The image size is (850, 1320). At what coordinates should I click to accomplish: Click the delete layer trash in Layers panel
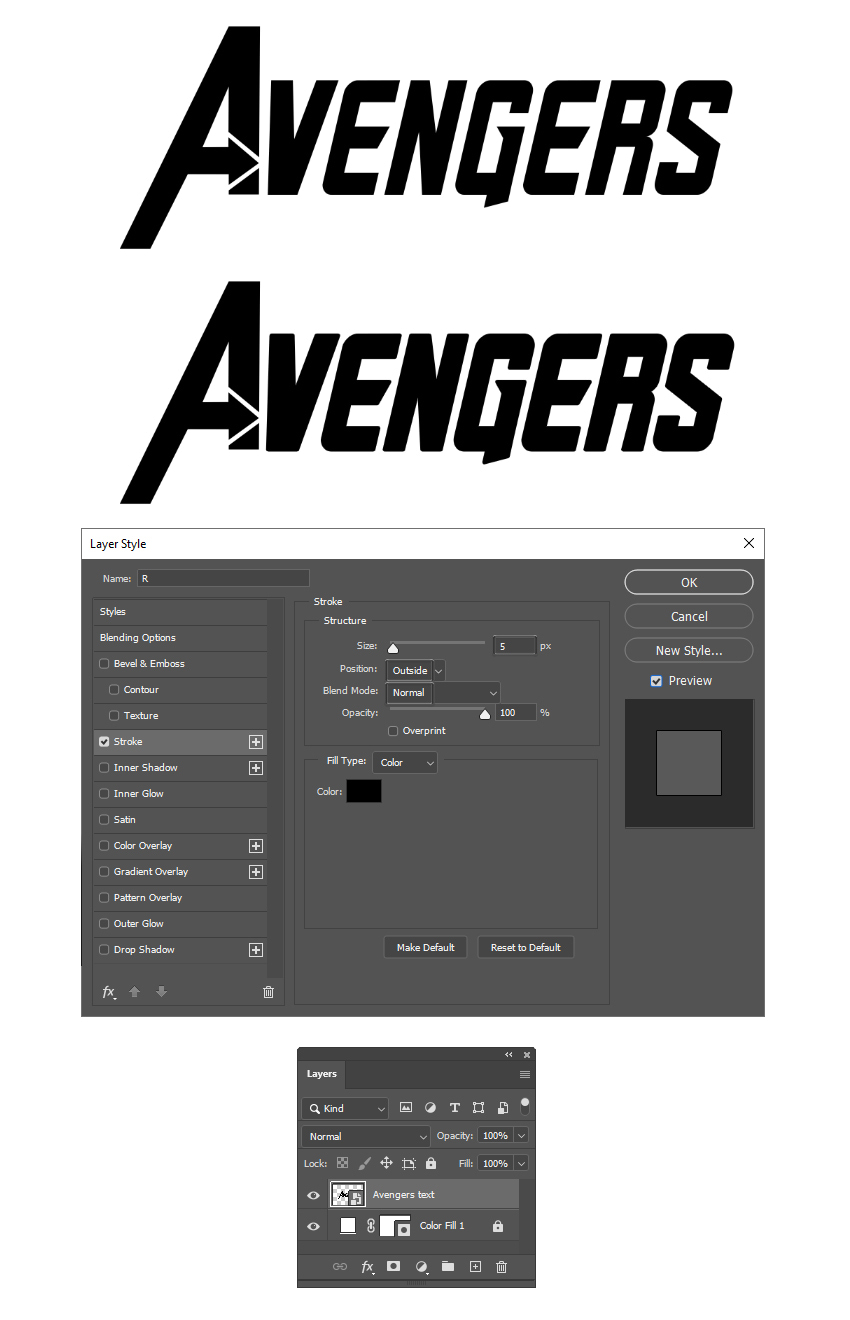502,1267
